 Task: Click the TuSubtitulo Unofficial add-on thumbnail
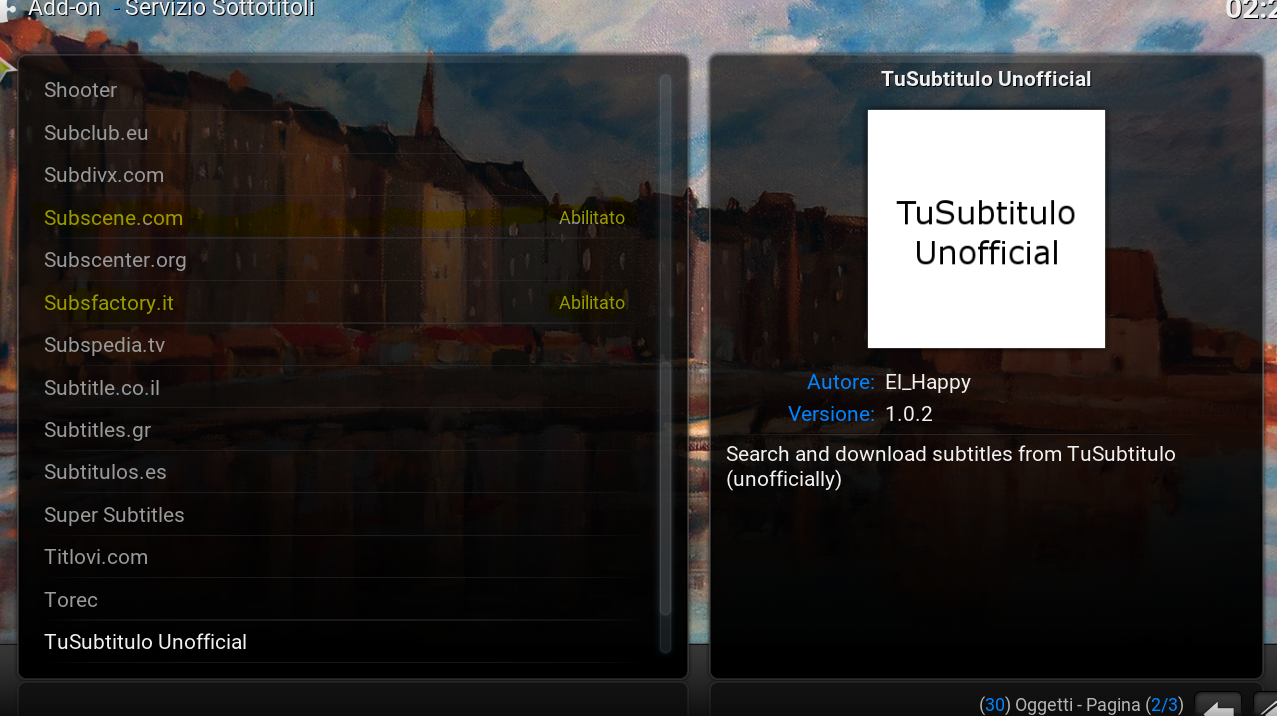coord(986,229)
